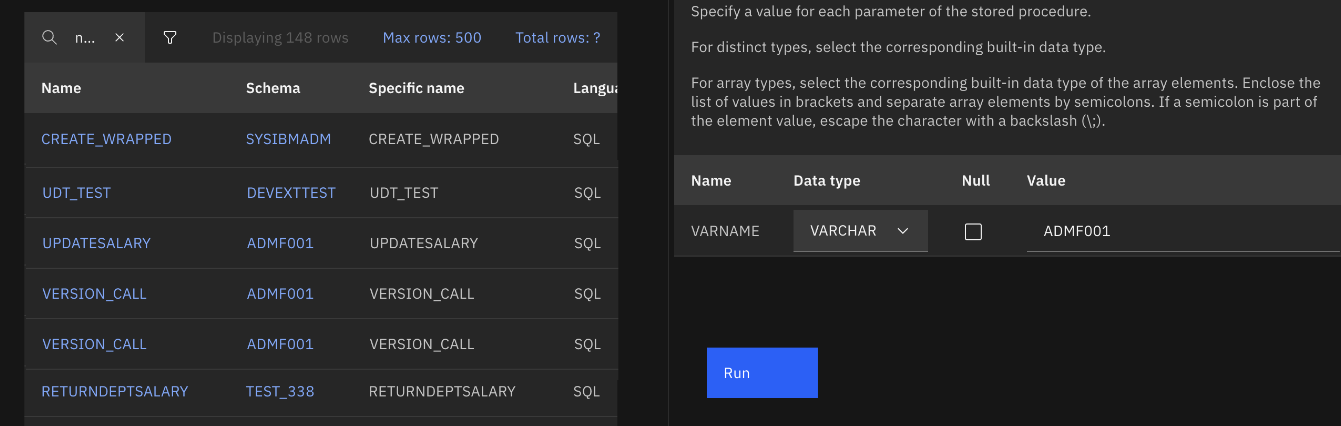Open the Max rows: 500 setting
Viewport: 1341px width, 426px height.
[x=431, y=38]
